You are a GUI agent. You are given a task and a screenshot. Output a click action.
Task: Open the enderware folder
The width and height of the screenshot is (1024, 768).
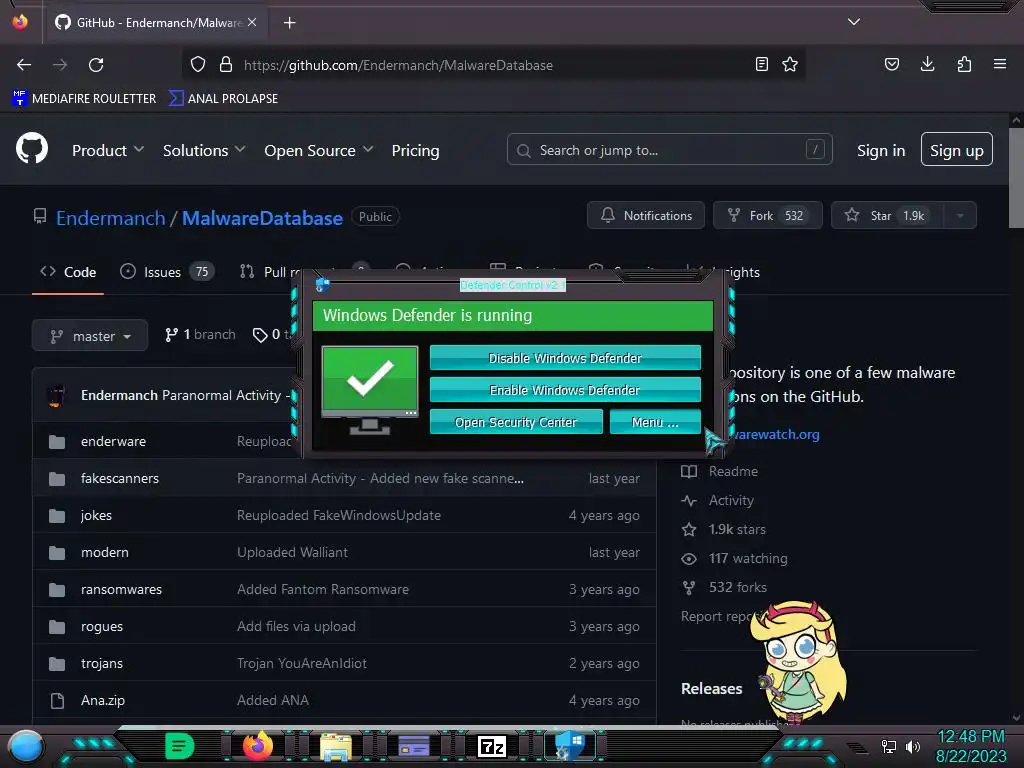(113, 441)
